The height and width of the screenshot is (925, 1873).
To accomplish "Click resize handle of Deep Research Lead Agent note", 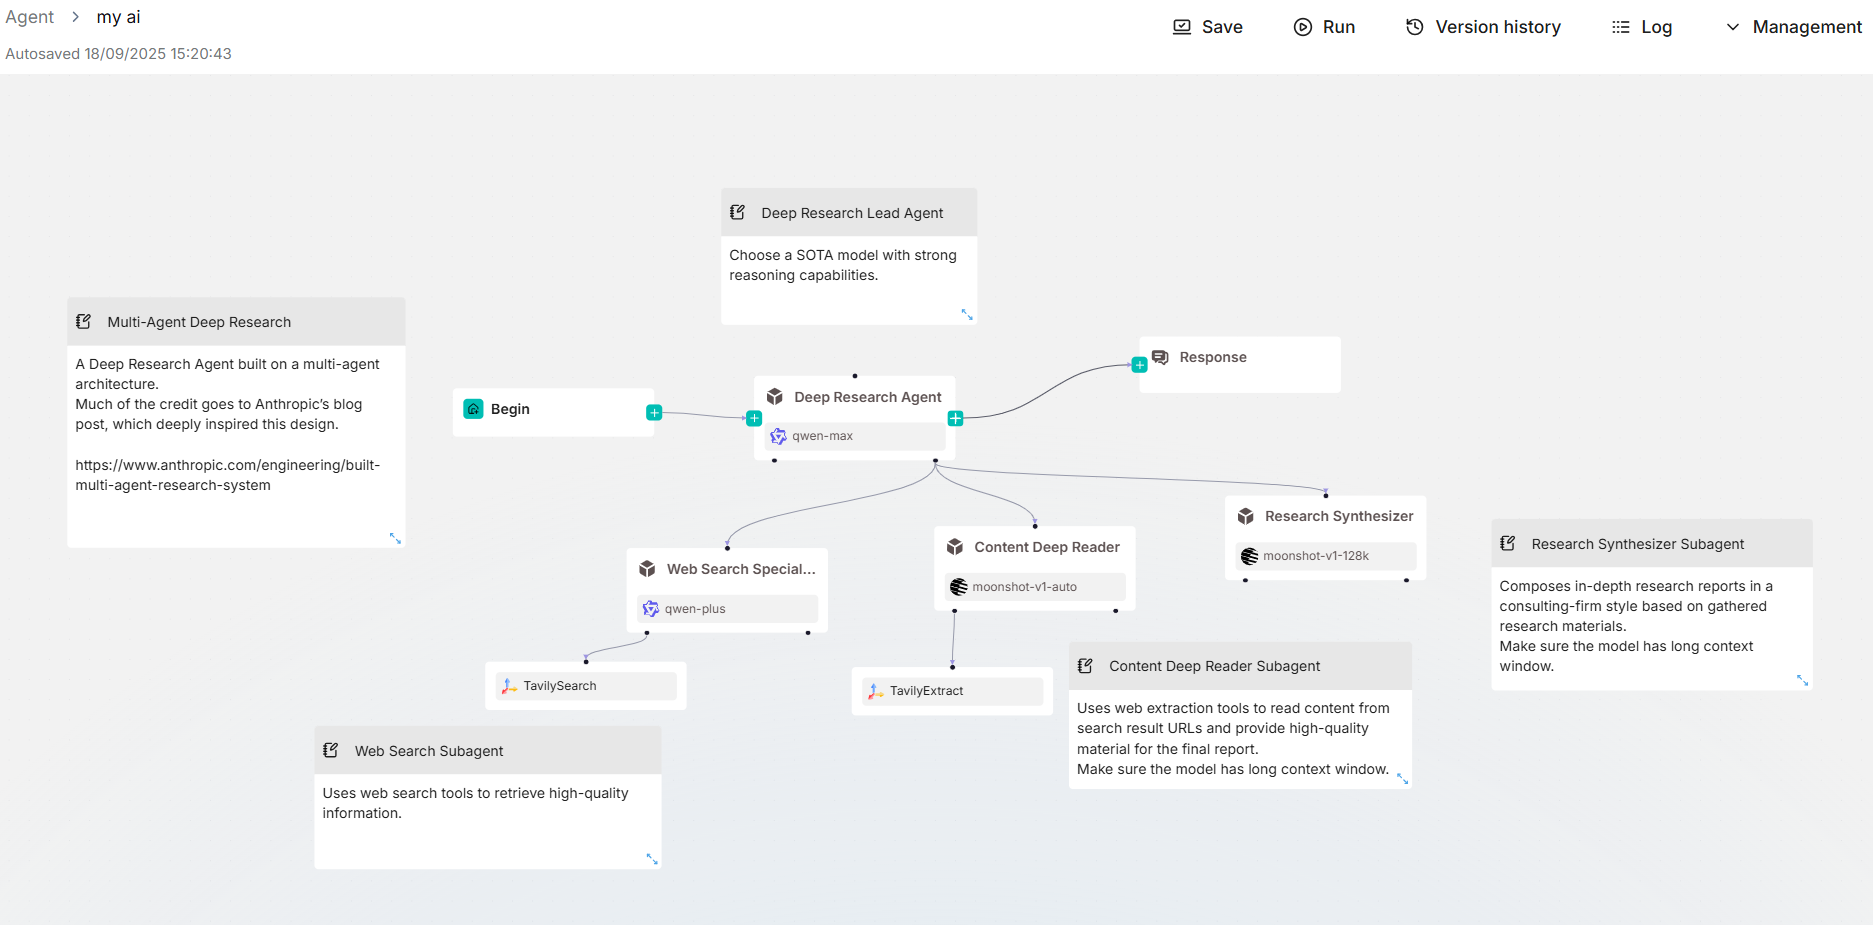I will pyautogui.click(x=967, y=314).
